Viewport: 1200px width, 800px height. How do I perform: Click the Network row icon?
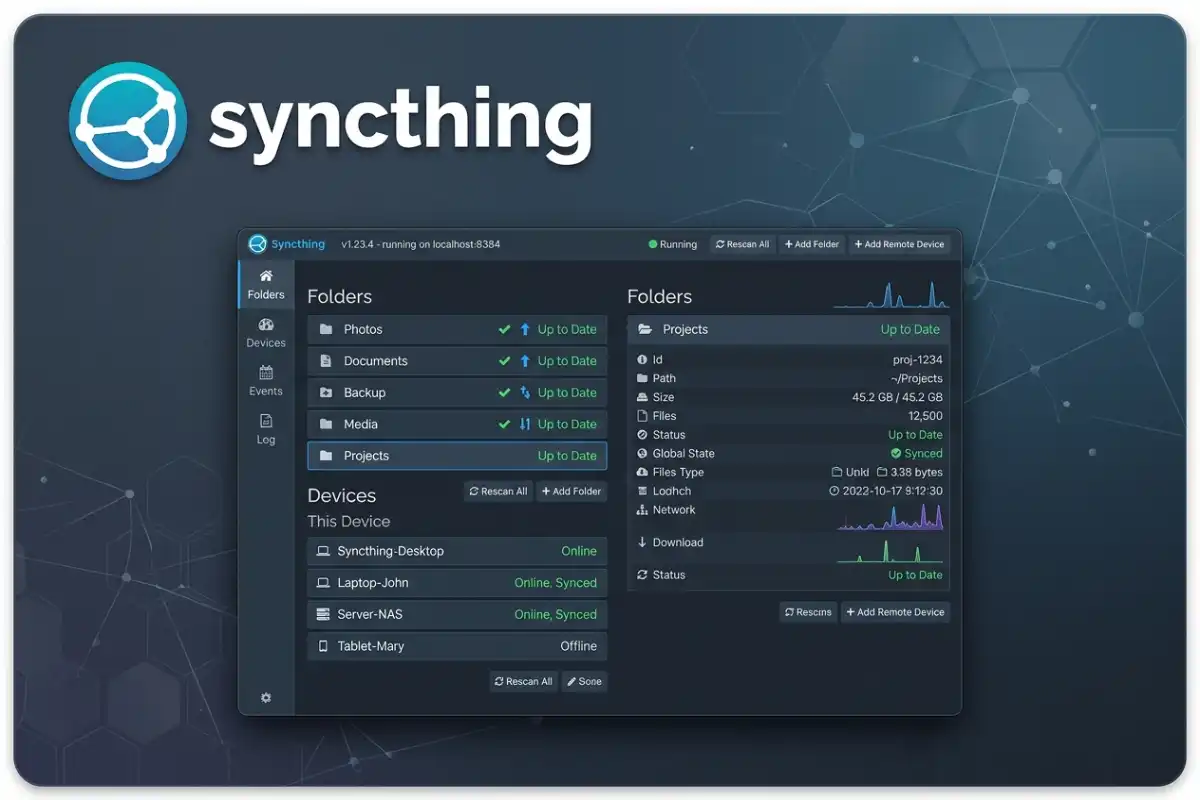642,510
